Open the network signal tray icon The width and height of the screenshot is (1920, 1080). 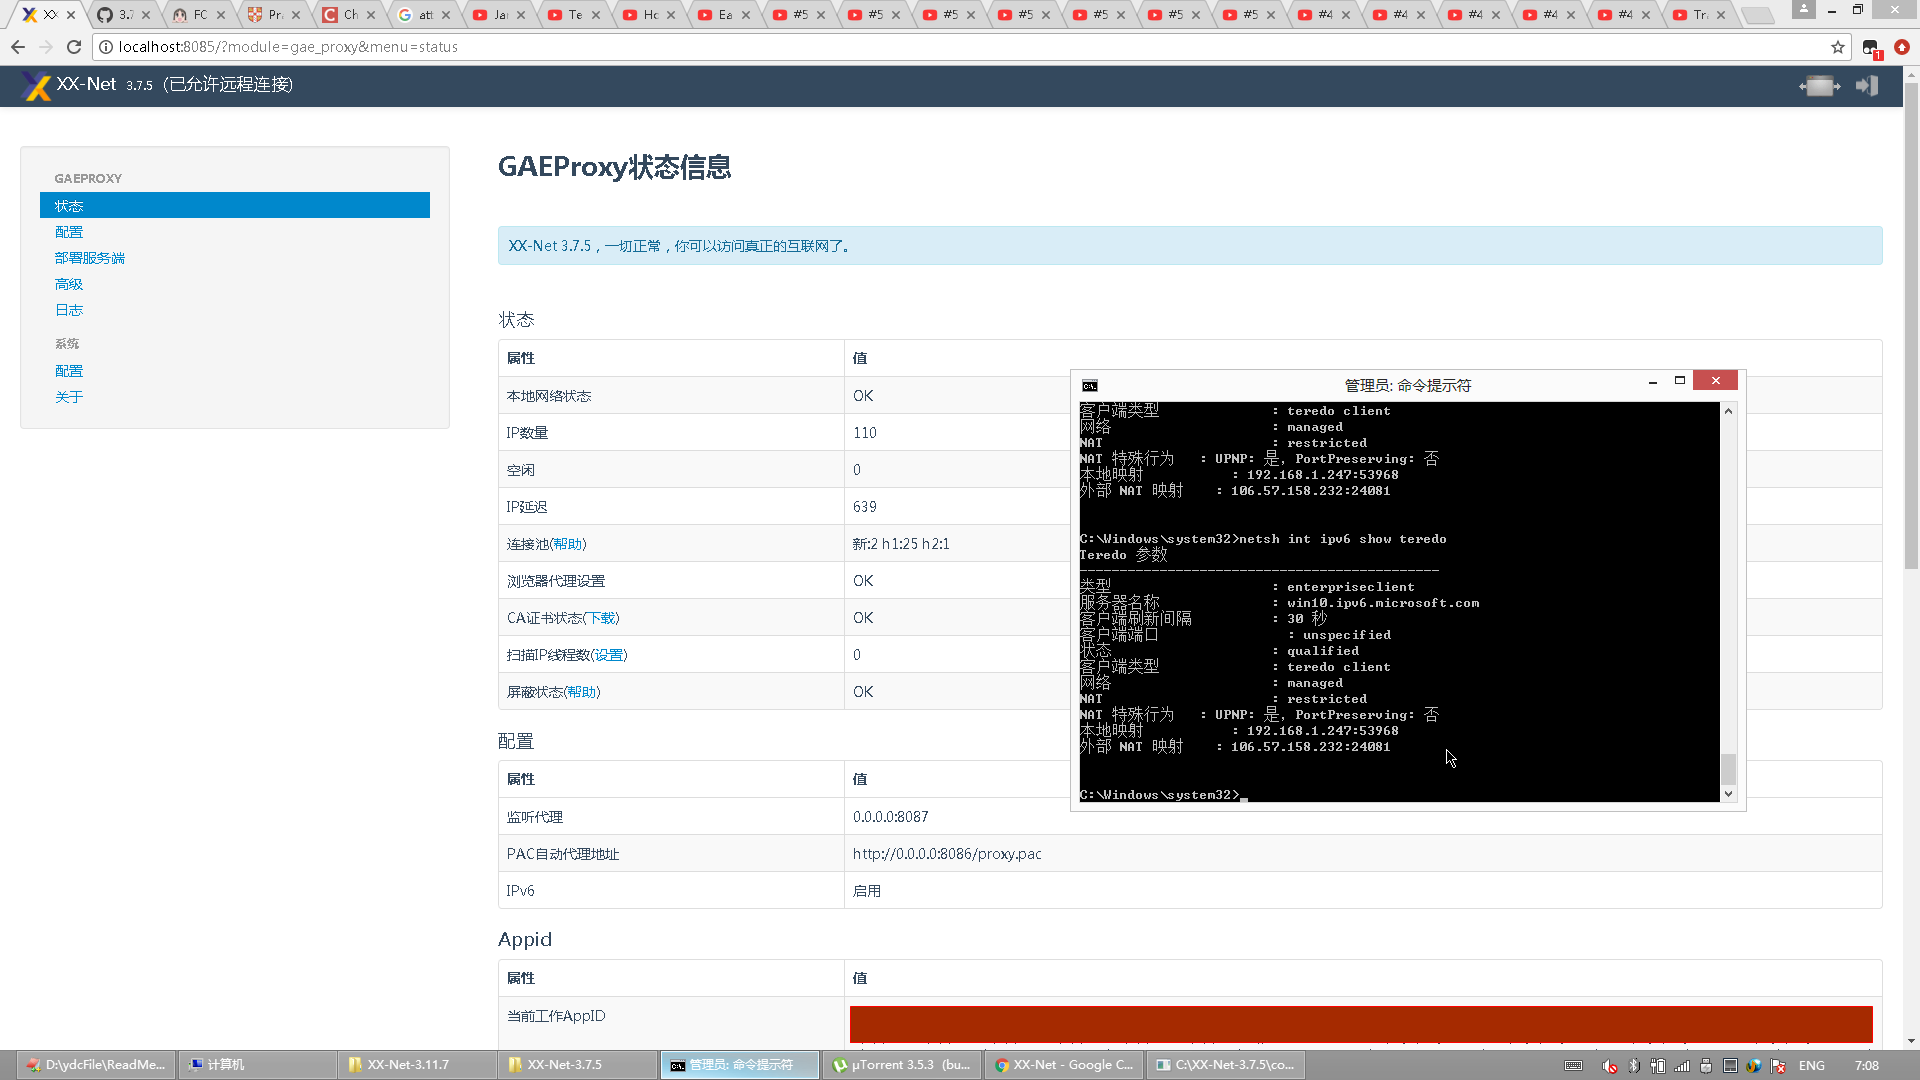click(x=1682, y=1066)
